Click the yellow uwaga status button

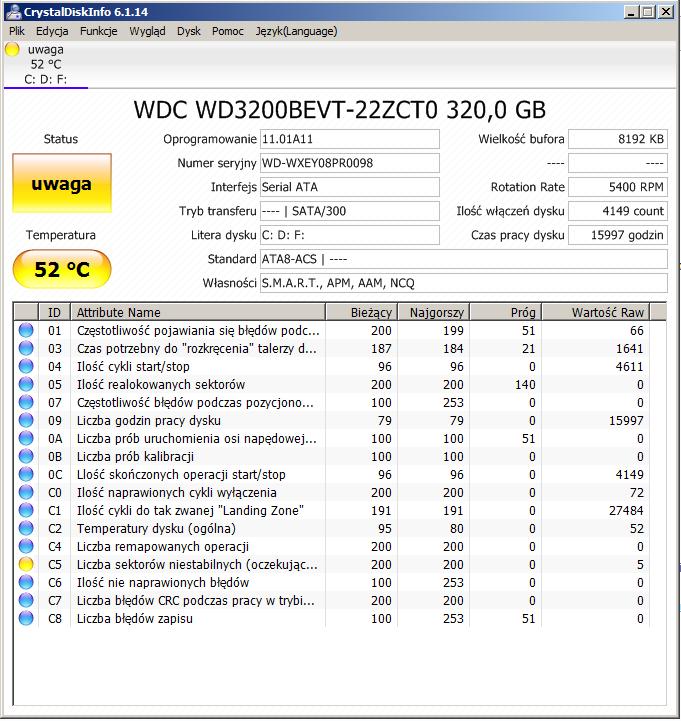(62, 183)
